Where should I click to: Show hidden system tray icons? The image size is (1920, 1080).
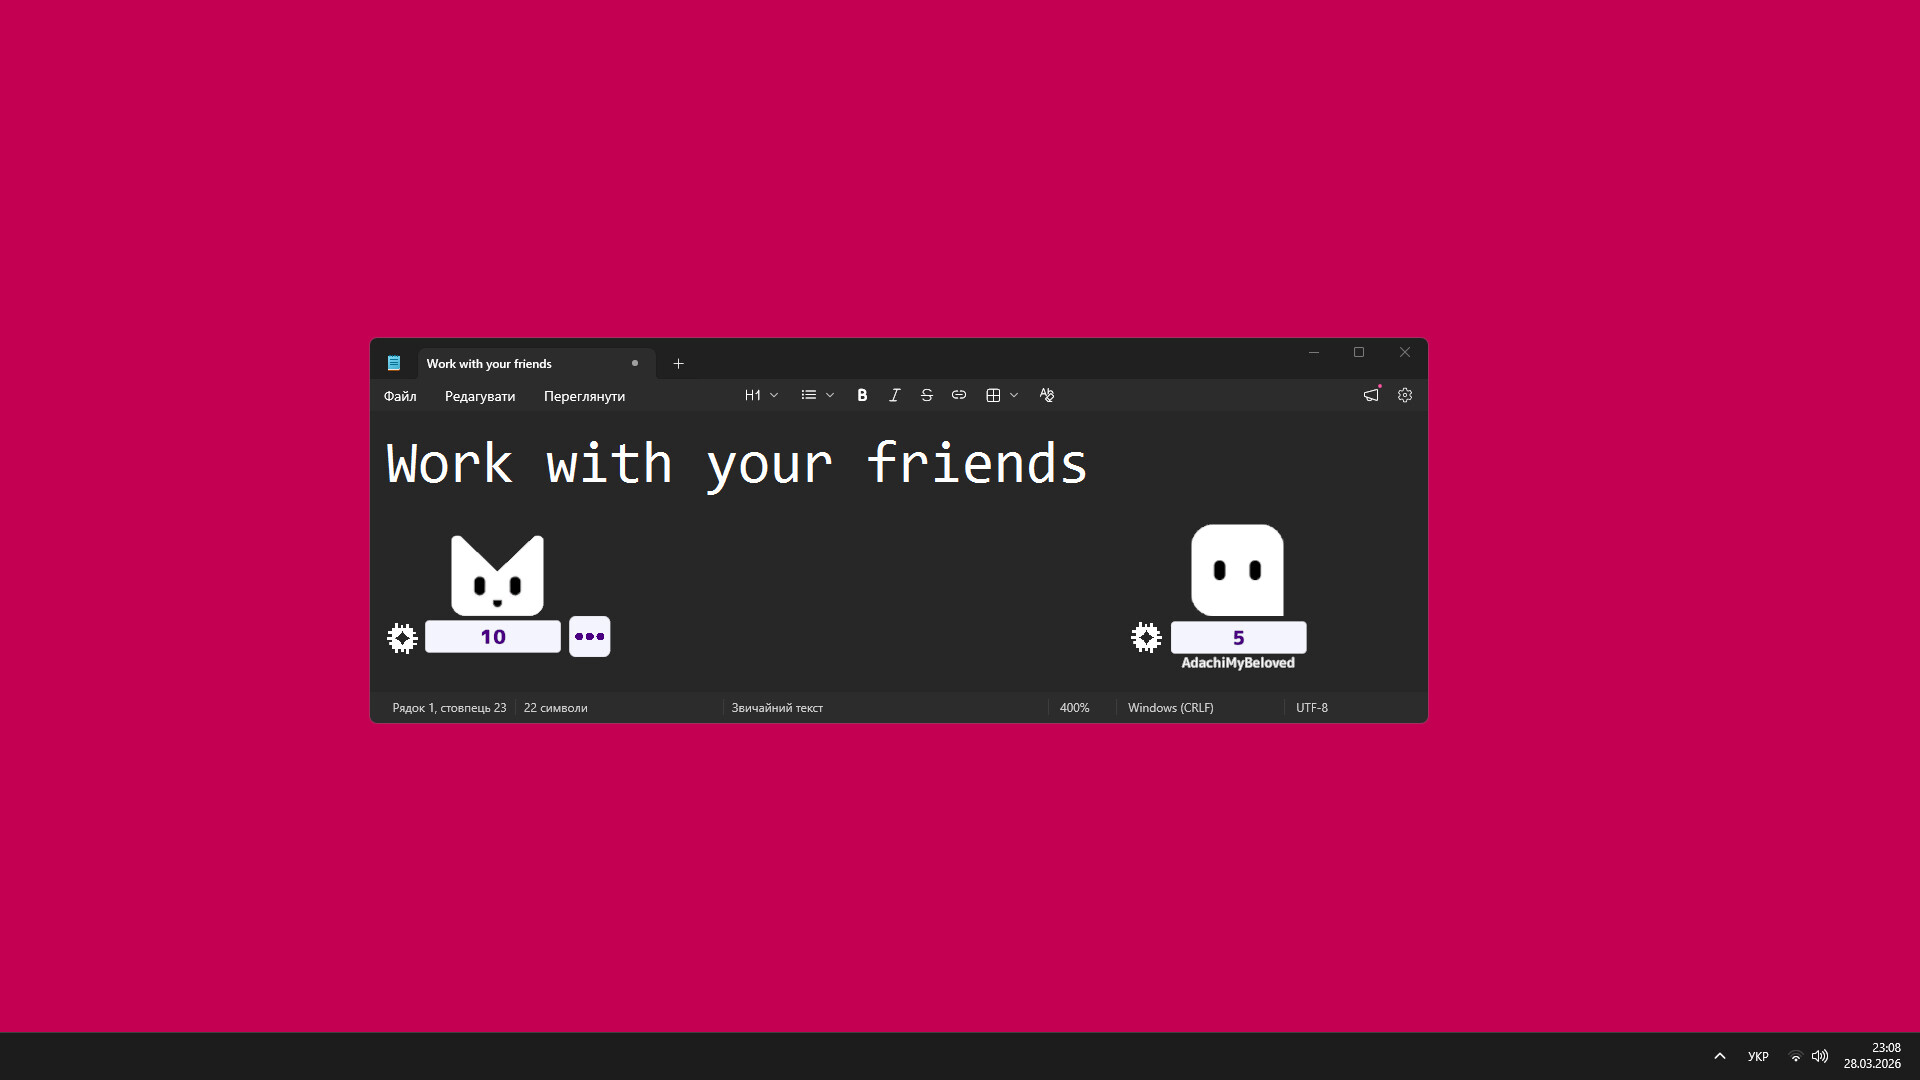1720,1056
